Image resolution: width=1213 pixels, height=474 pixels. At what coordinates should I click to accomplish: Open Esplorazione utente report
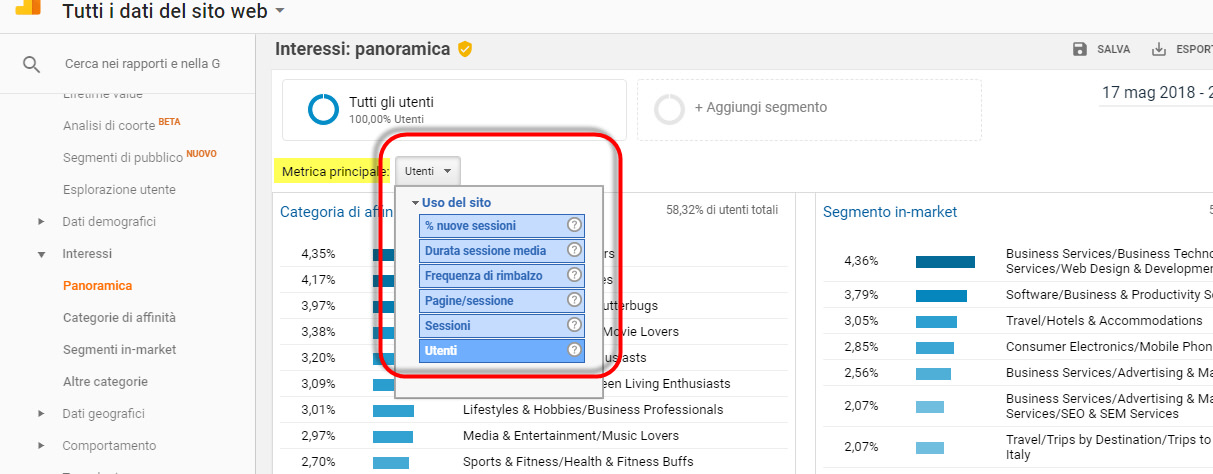click(x=119, y=189)
